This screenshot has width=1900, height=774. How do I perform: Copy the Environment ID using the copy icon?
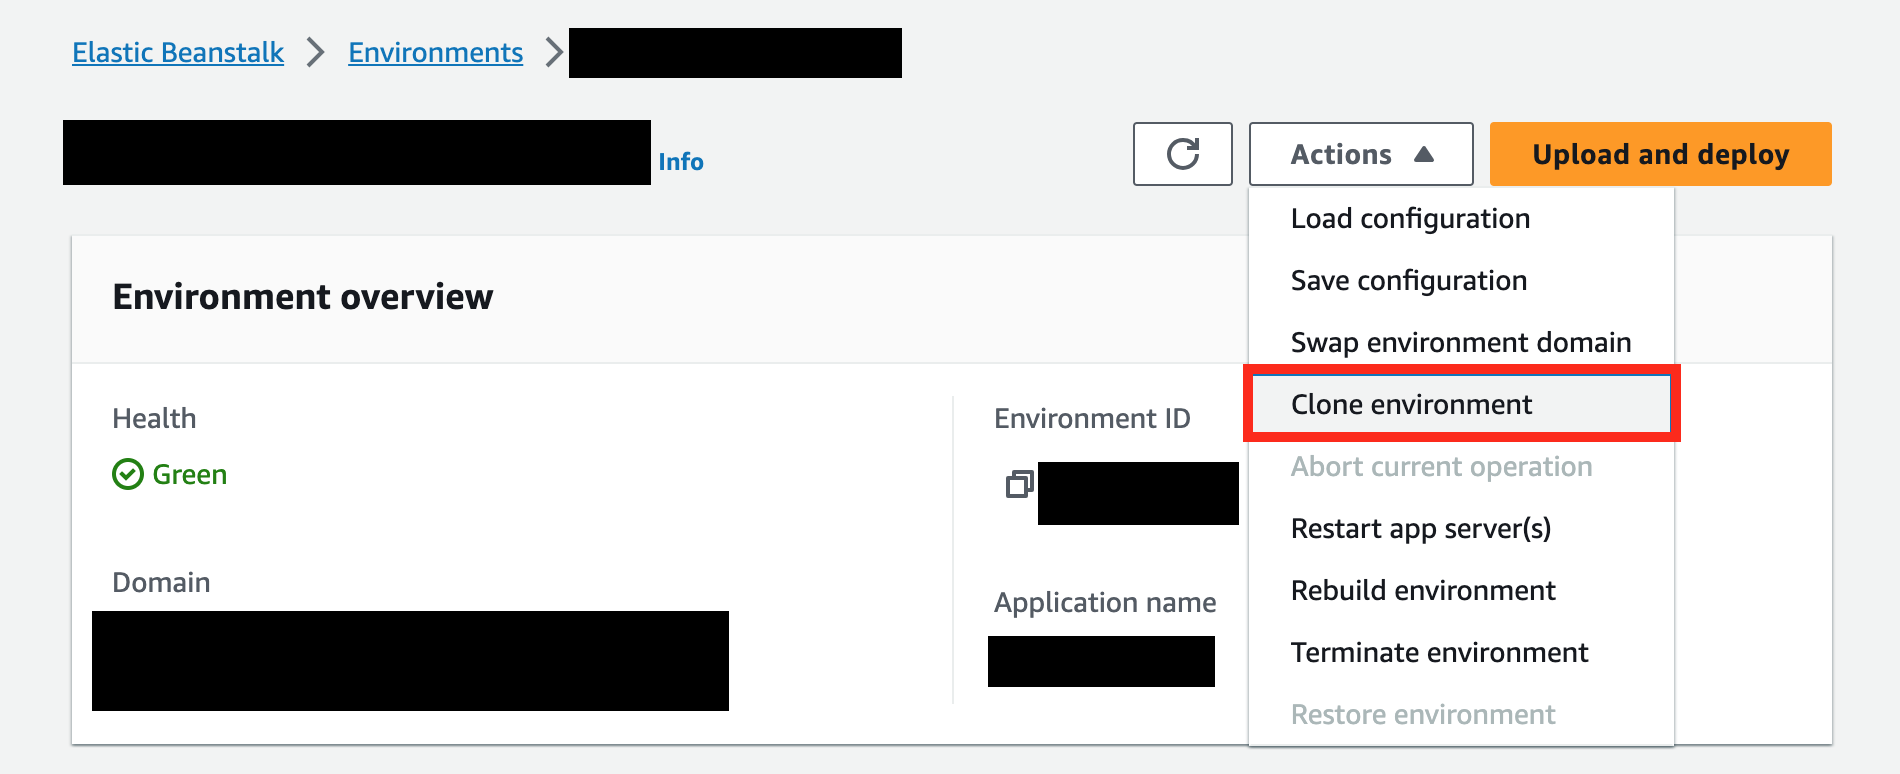1018,485
